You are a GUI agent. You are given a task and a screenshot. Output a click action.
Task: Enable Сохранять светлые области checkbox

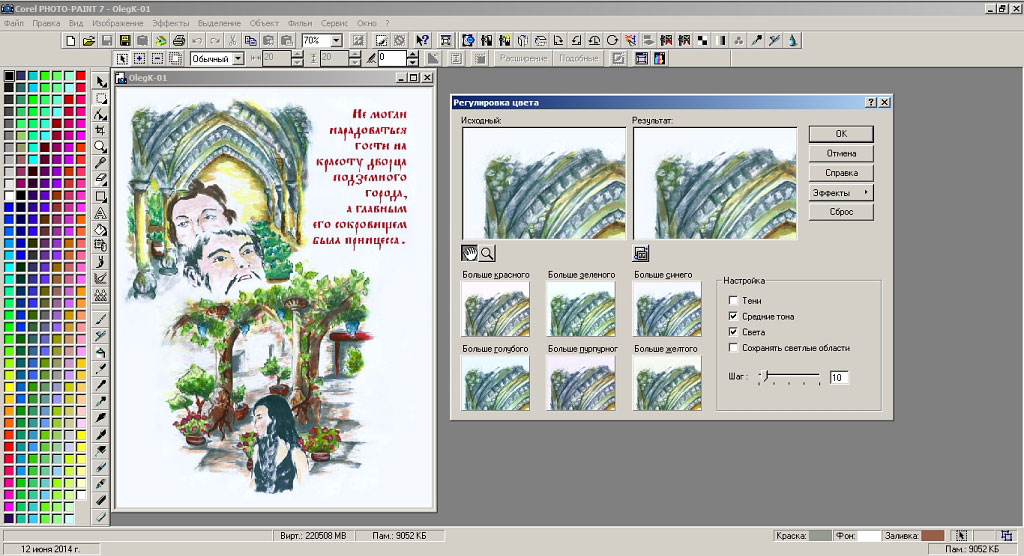(x=733, y=348)
